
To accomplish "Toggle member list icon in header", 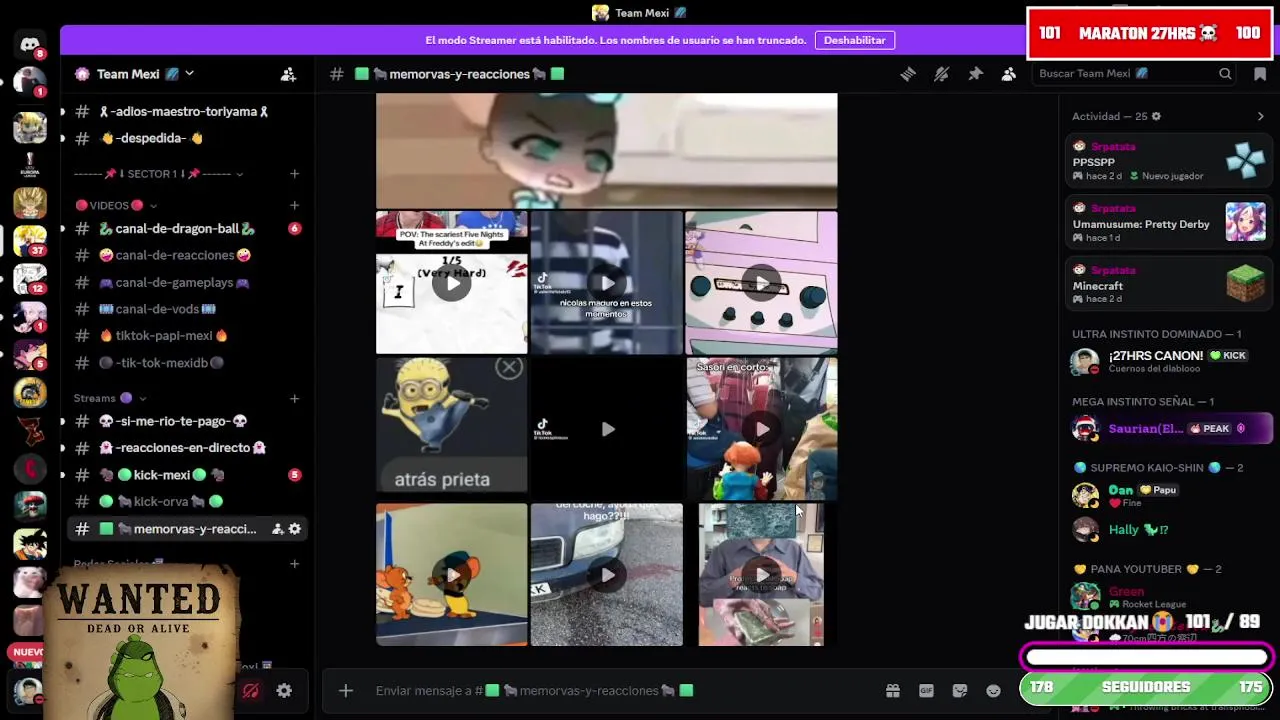I will [x=1009, y=74].
